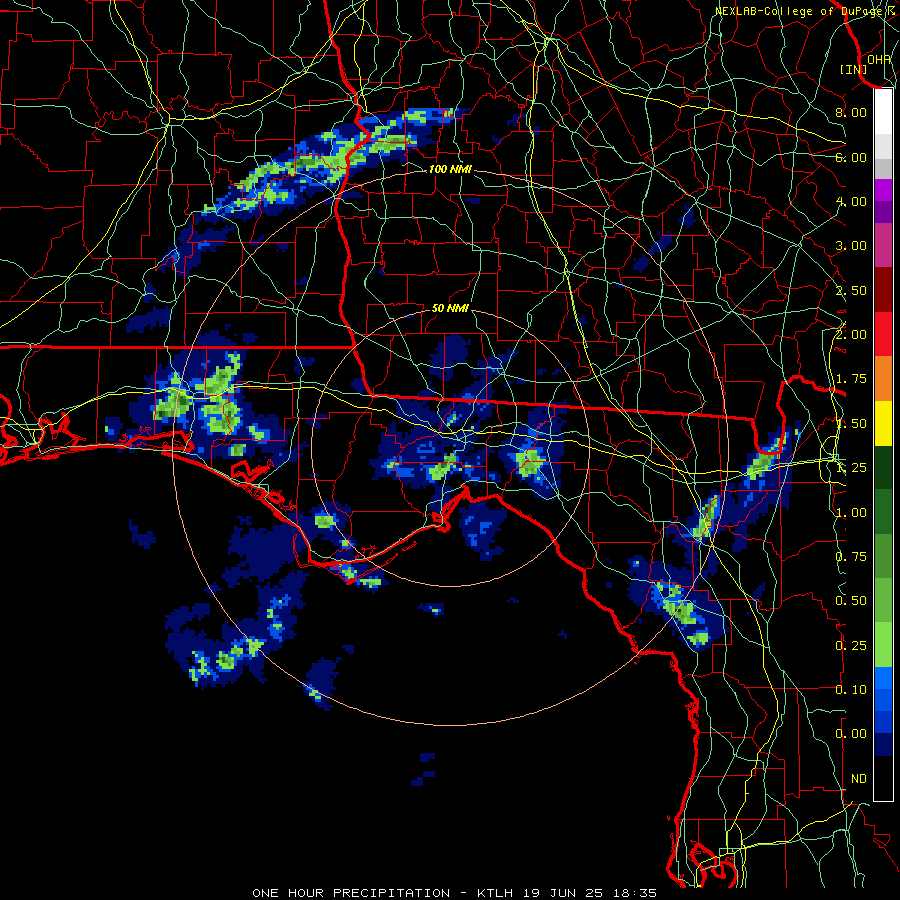Click the 2.50 legend value
Viewport: 900px width, 900px height.
(x=851, y=290)
